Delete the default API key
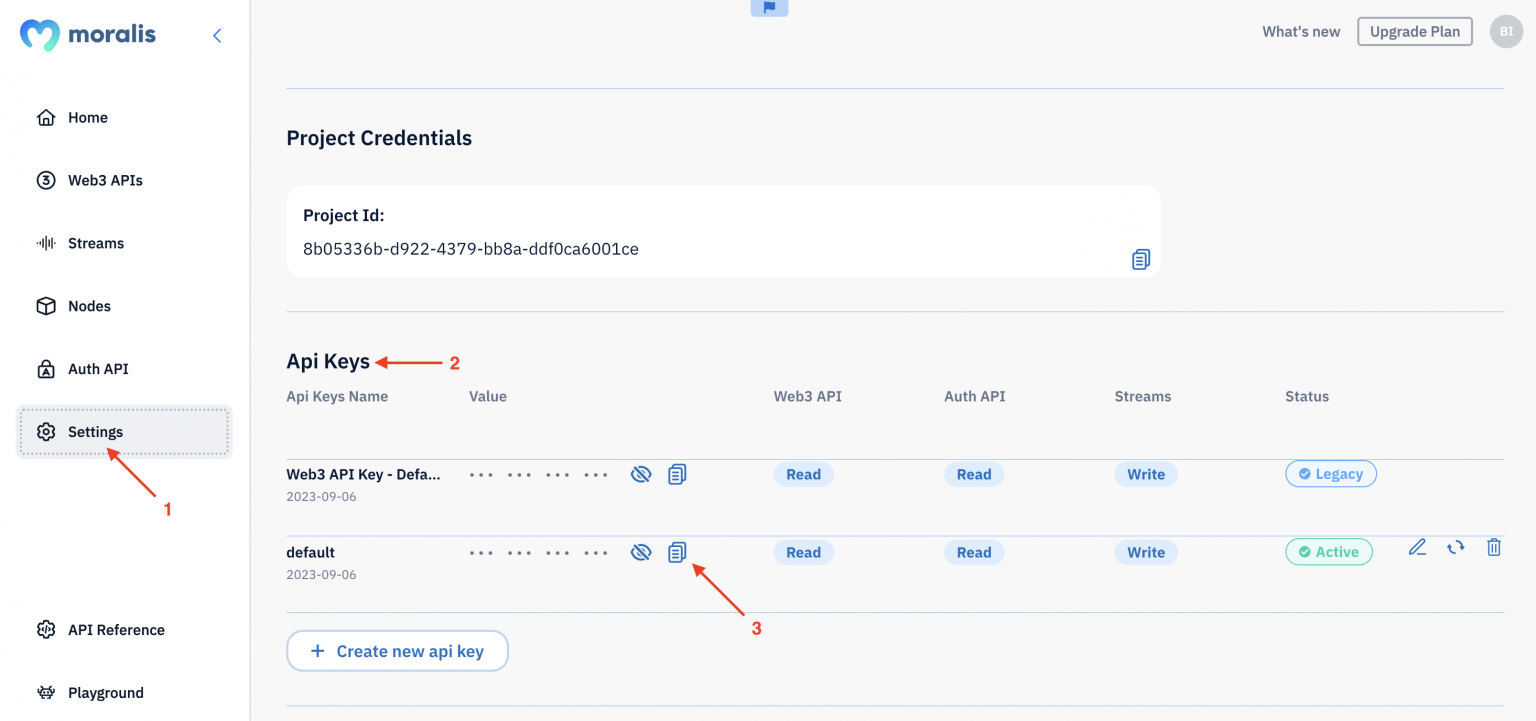 coord(1494,547)
